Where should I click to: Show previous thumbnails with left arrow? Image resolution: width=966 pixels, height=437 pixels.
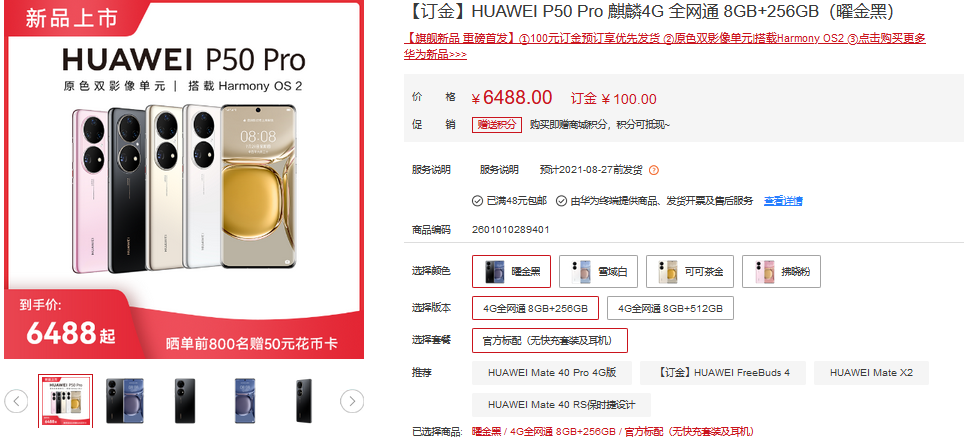[17, 401]
